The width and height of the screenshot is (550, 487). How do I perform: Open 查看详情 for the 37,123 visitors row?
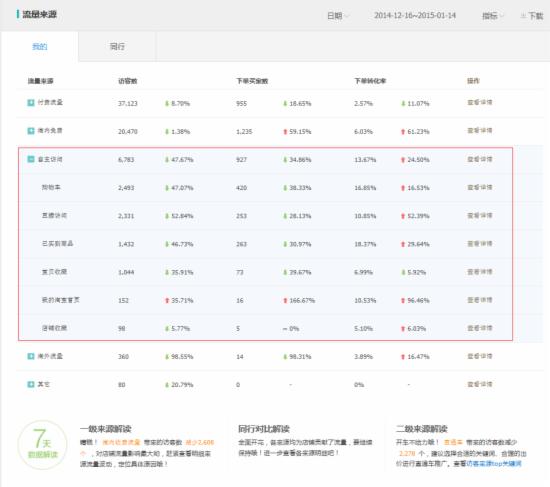pyautogui.click(x=479, y=102)
